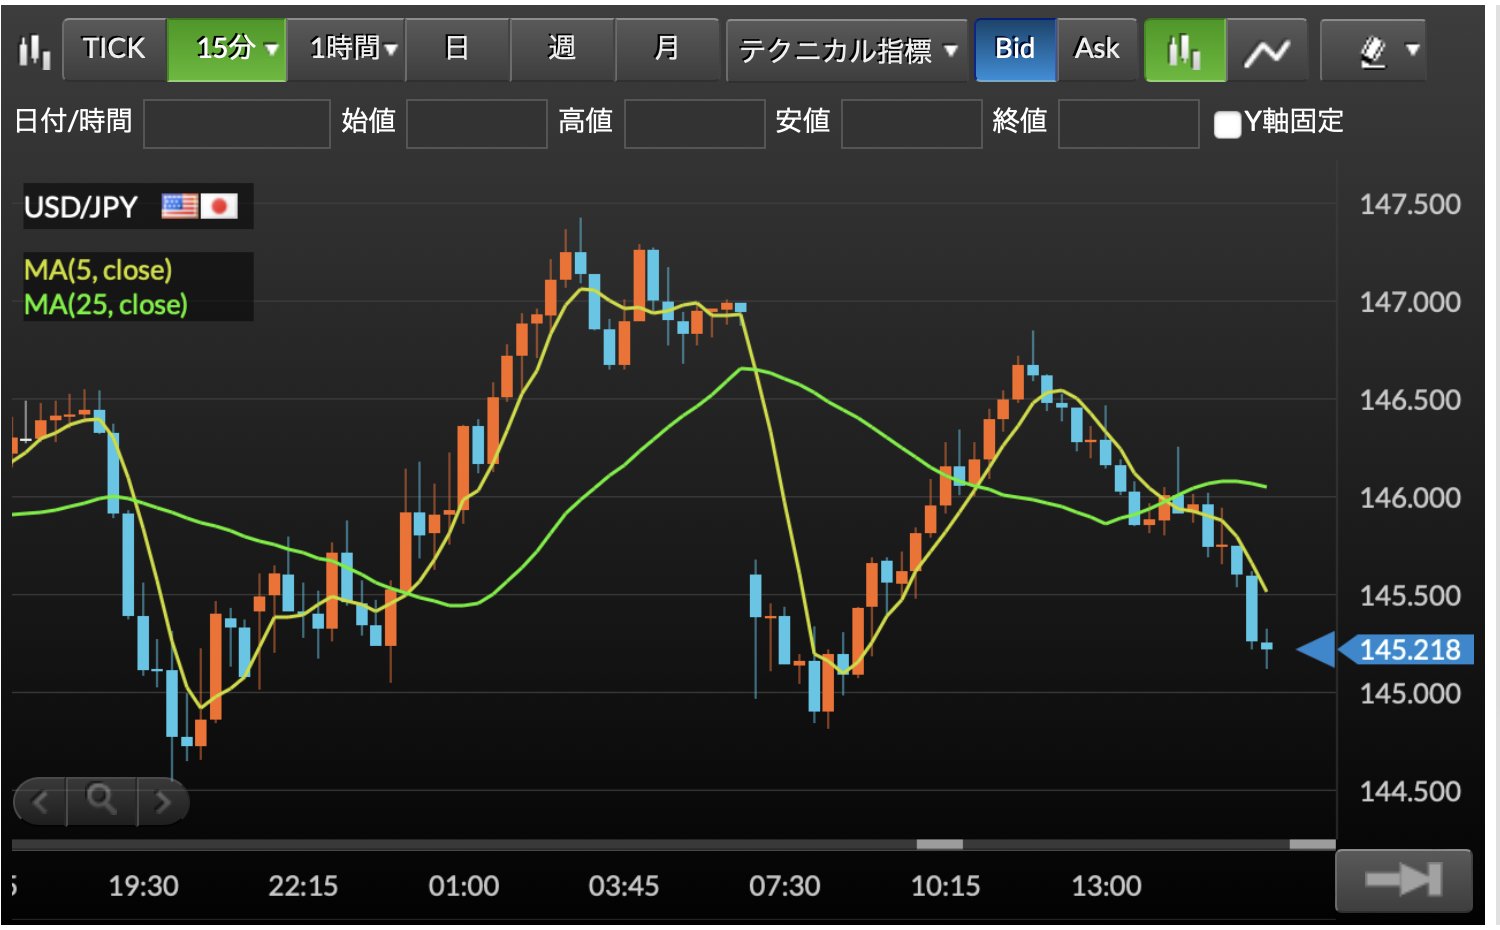
Task: Select the 日 daily interval
Action: click(457, 49)
